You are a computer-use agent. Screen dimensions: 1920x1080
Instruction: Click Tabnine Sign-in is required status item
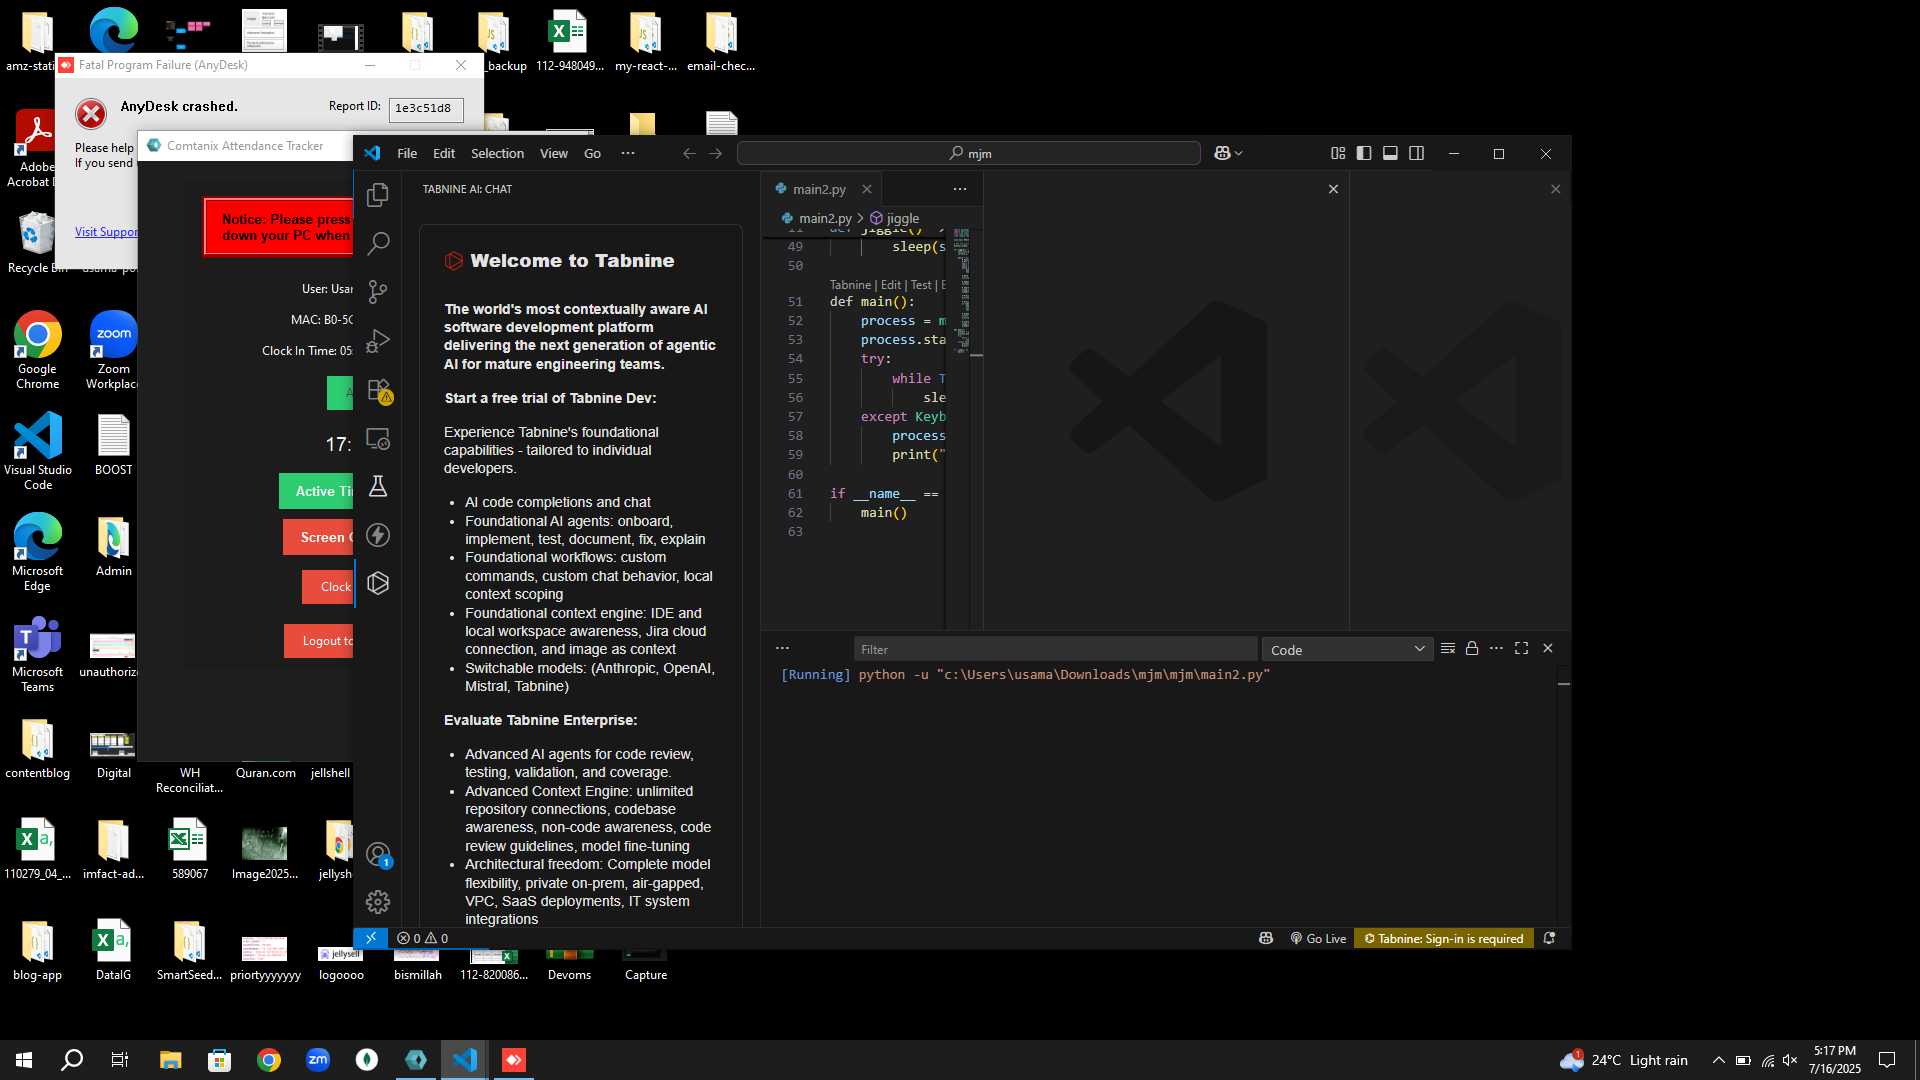point(1444,938)
